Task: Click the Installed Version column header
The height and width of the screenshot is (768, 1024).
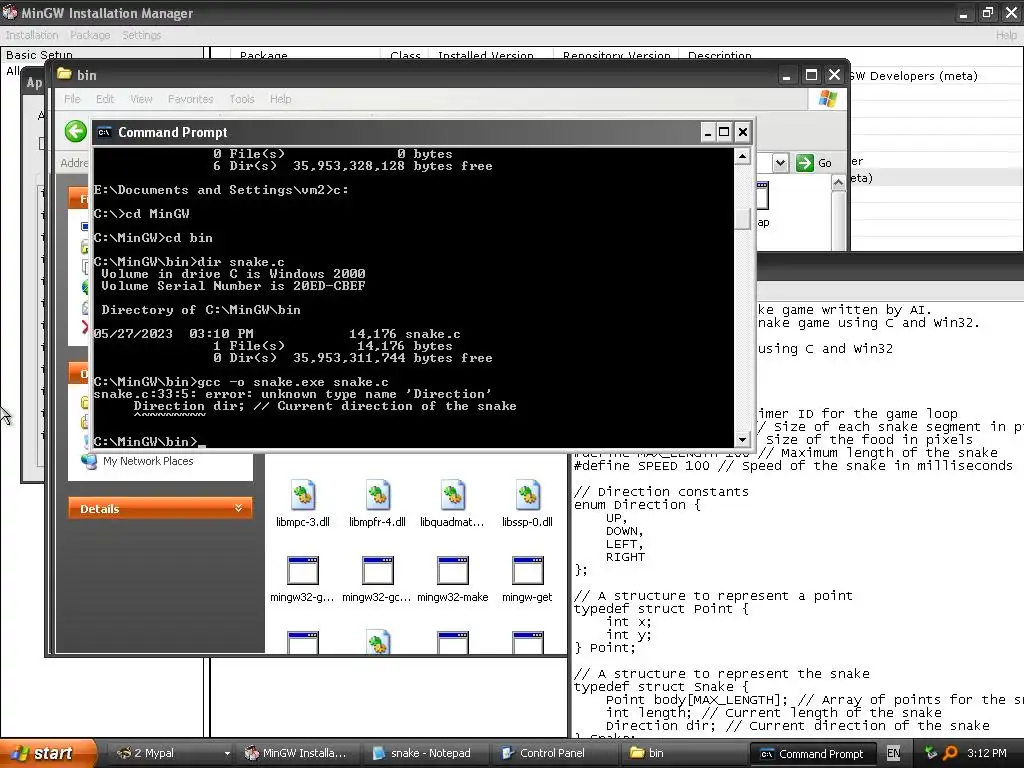Action: pyautogui.click(x=485, y=56)
